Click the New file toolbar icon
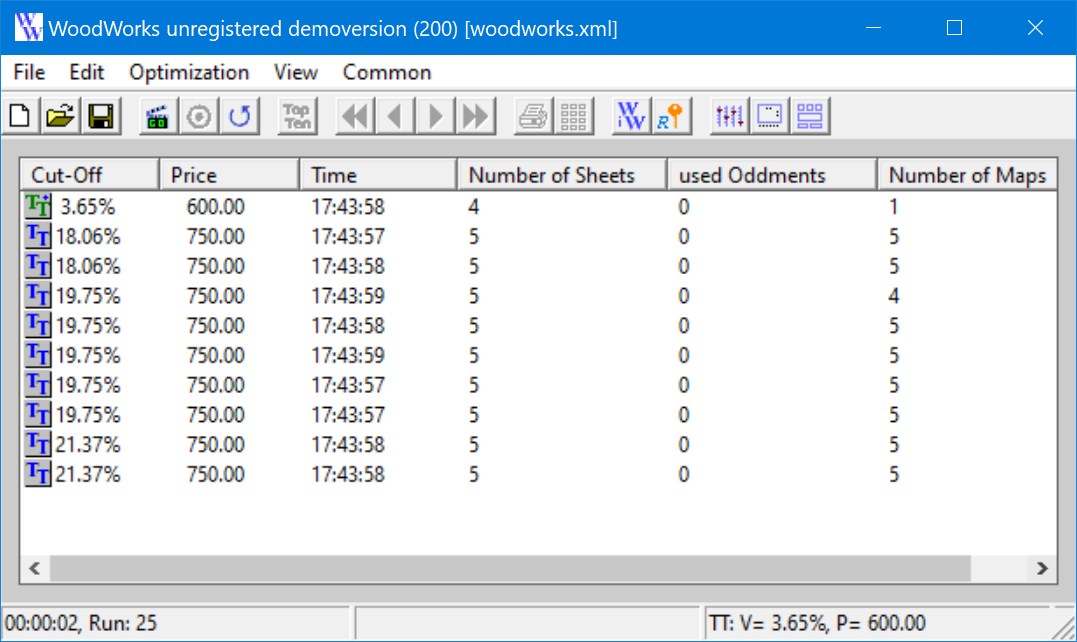 (20, 116)
